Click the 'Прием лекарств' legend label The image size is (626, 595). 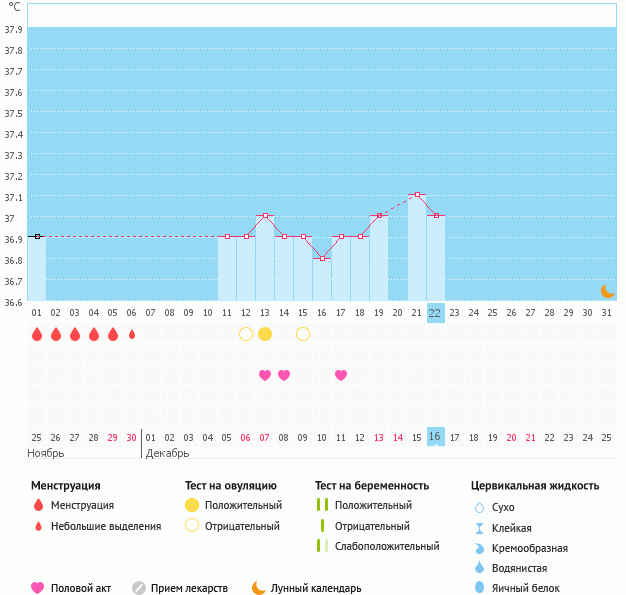[x=189, y=589]
